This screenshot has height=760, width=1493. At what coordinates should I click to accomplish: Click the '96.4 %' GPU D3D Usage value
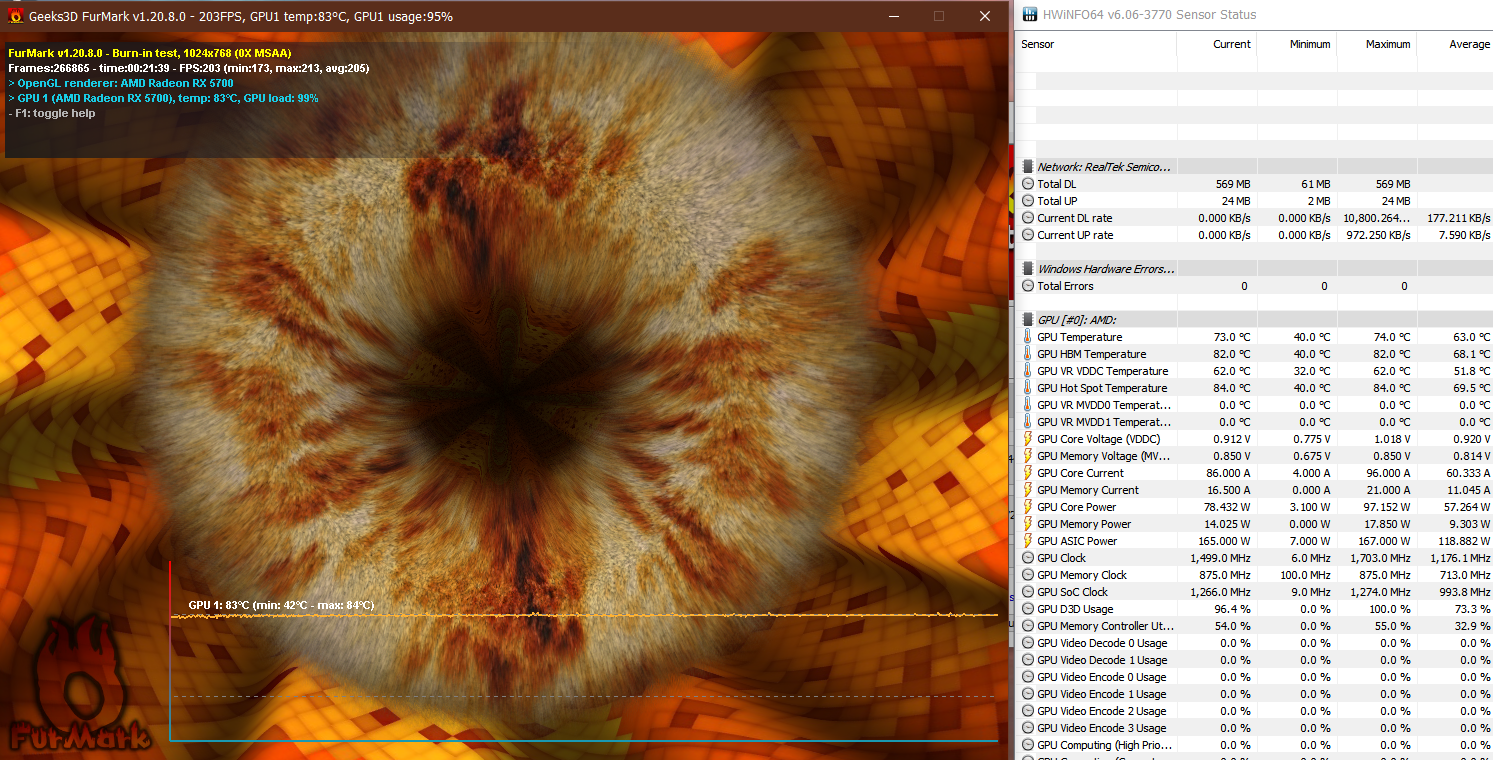tap(1232, 609)
